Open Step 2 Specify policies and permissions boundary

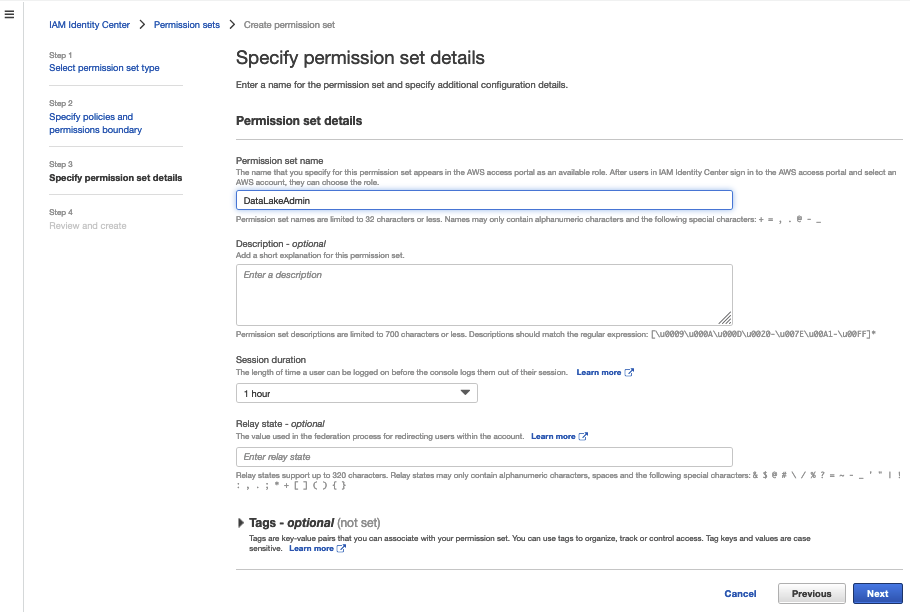click(x=96, y=123)
